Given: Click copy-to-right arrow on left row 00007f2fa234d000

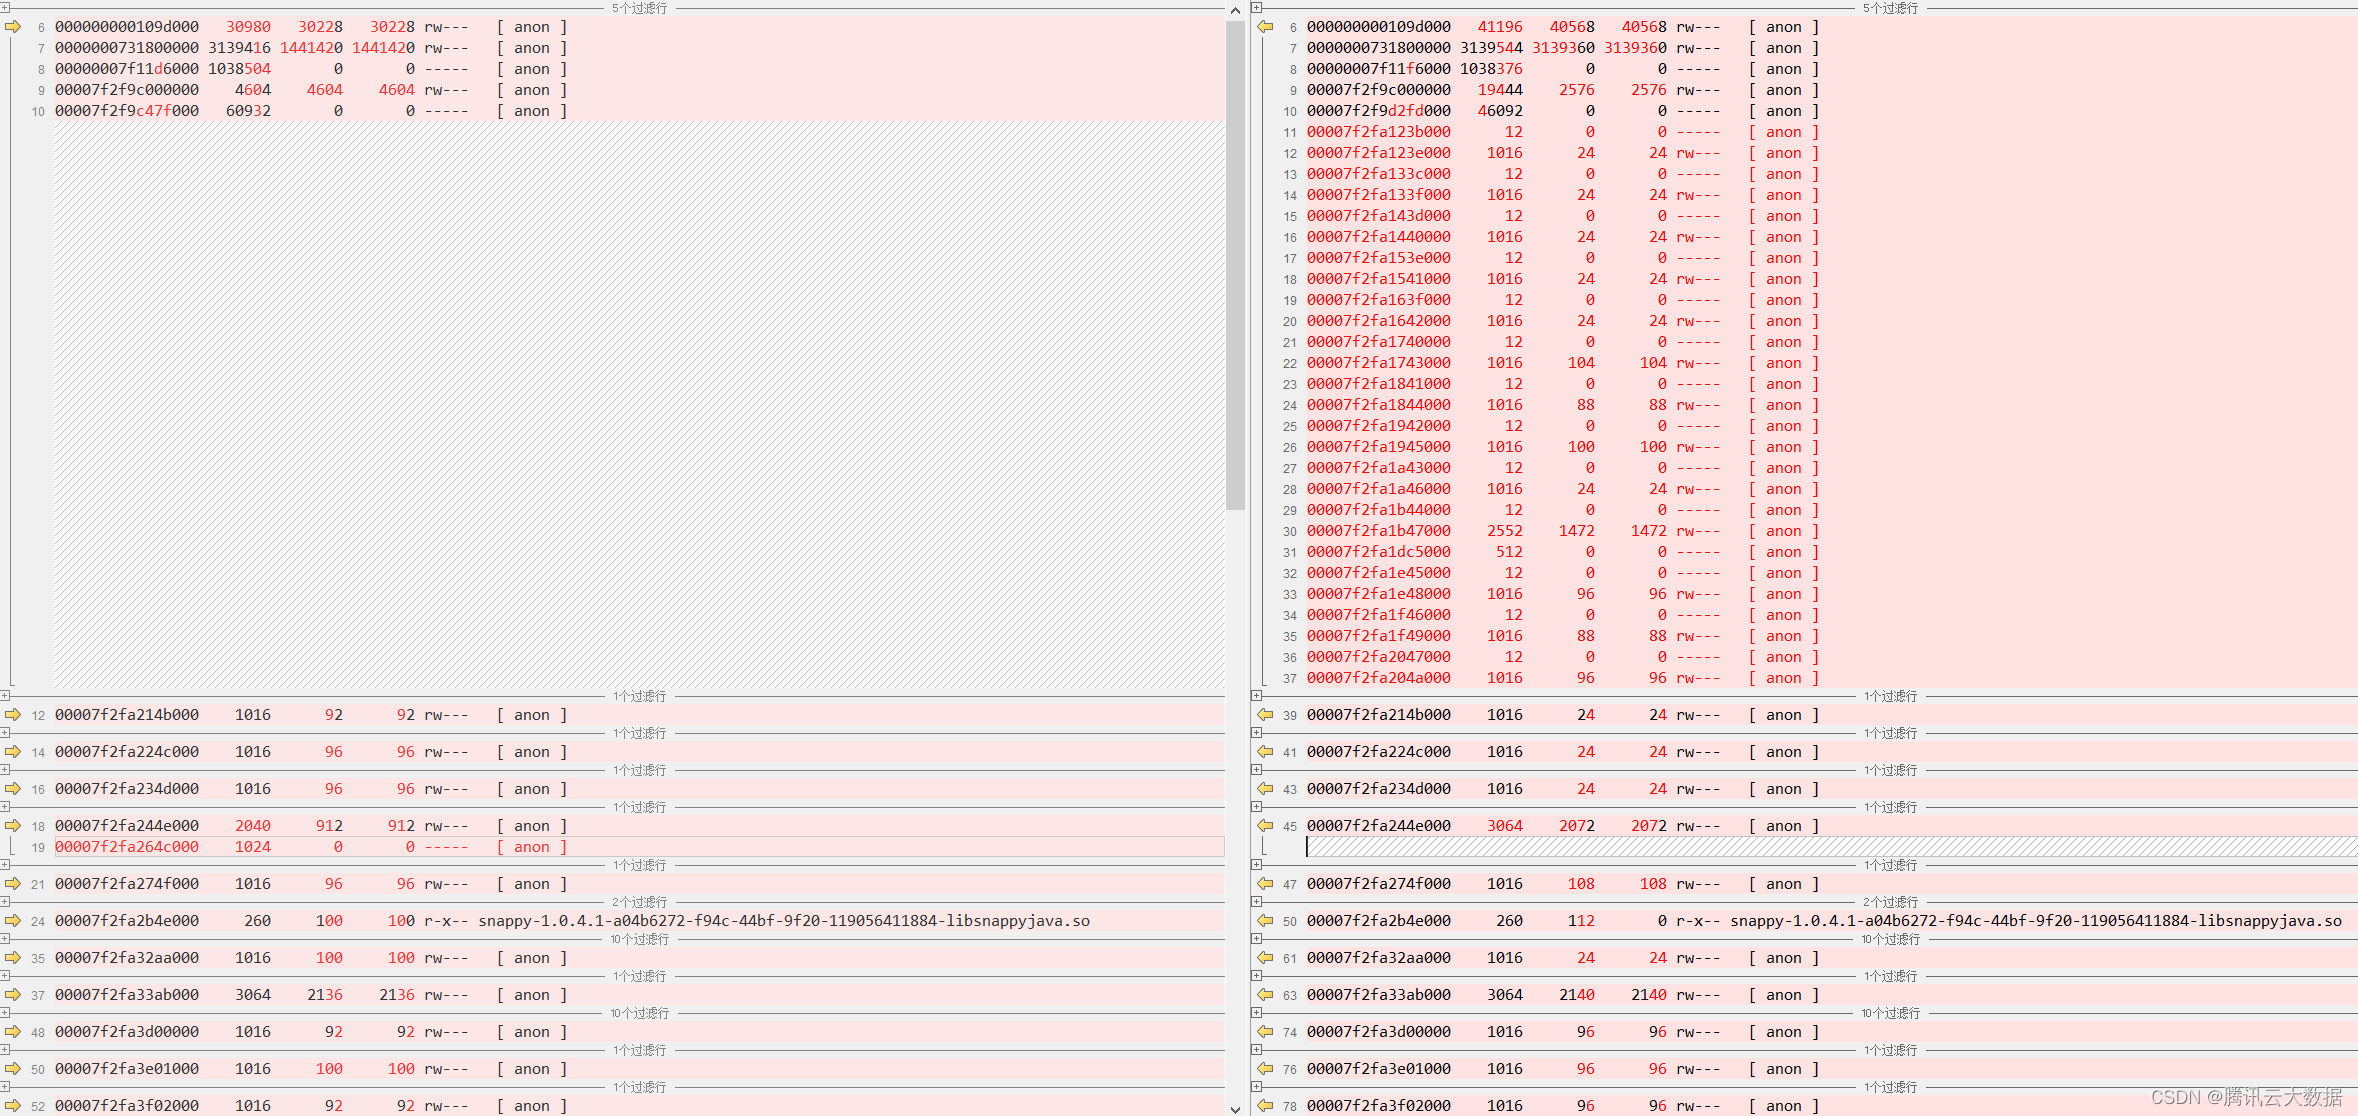Looking at the screenshot, I should 13,789.
